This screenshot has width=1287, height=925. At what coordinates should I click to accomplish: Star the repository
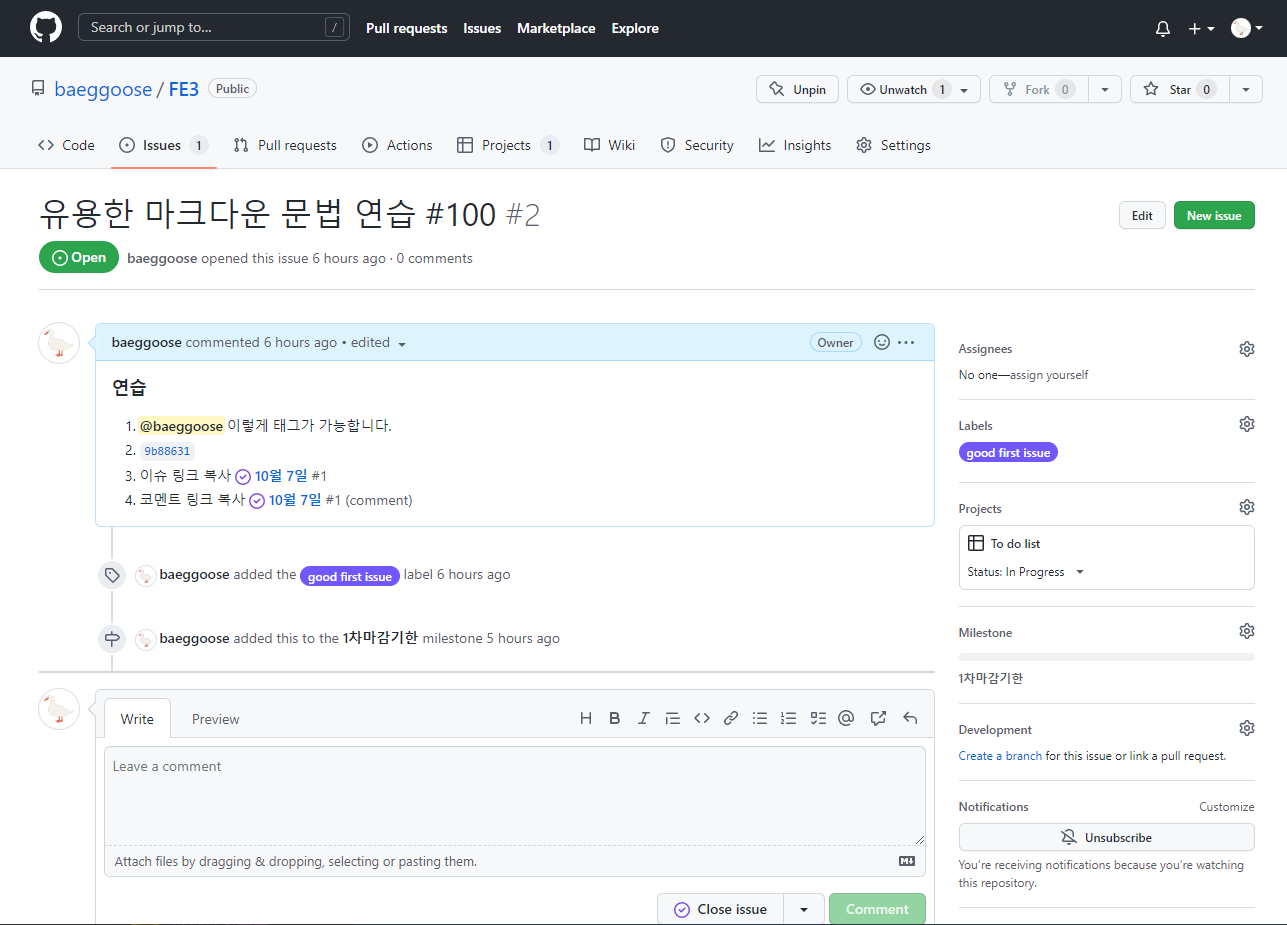(x=1179, y=89)
